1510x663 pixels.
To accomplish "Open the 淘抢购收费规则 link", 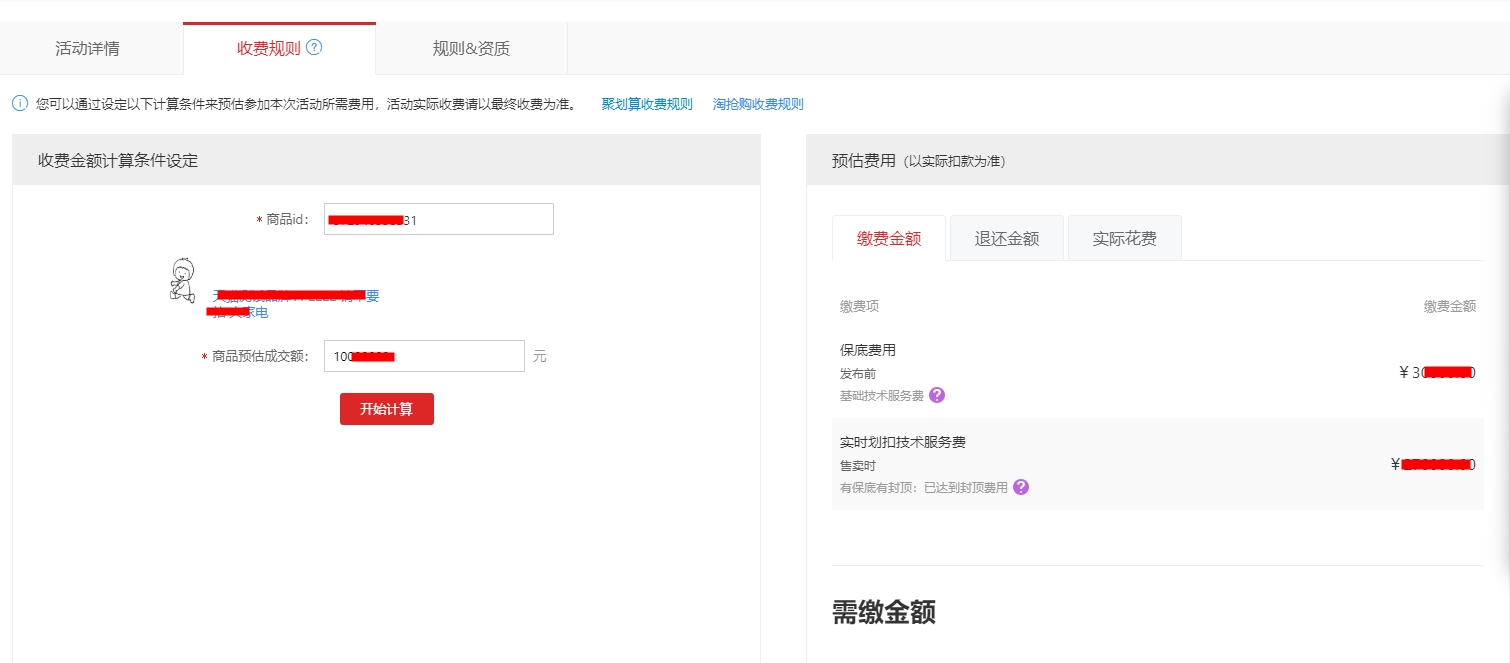I will (758, 103).
